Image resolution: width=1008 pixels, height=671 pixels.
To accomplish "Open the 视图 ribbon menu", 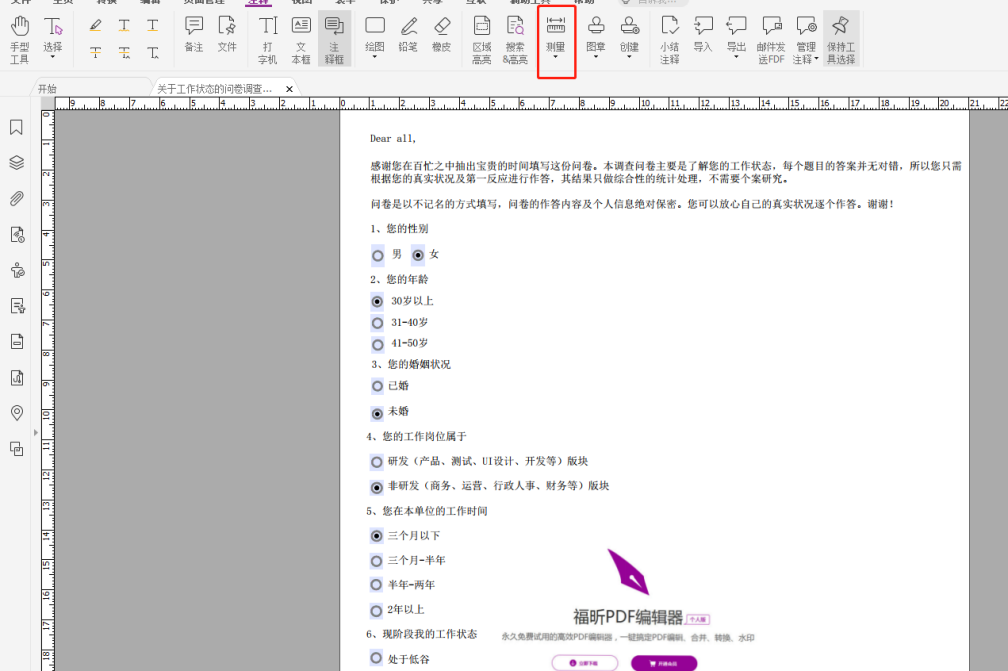I will [x=302, y=4].
